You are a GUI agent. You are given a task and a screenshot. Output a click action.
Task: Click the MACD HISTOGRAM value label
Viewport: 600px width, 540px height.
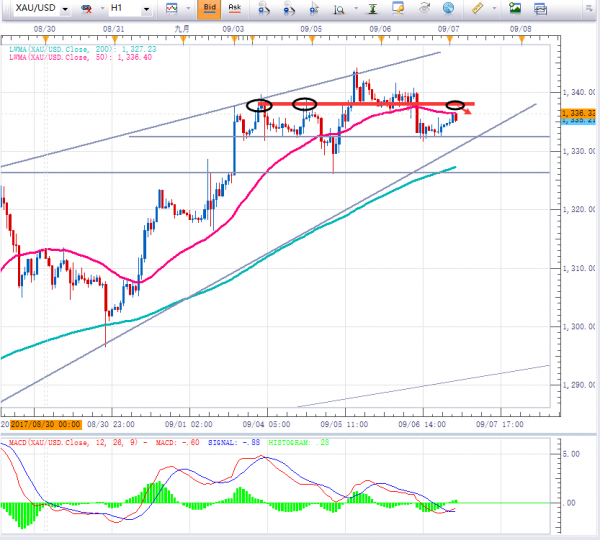click(x=298, y=443)
